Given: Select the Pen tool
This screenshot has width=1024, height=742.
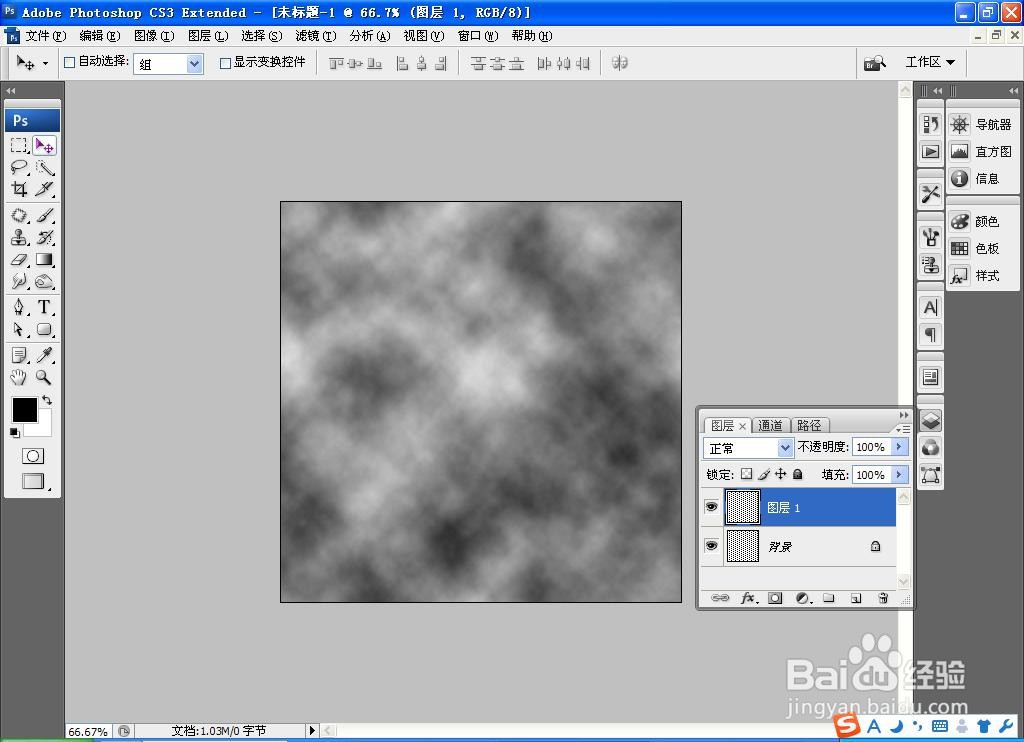Looking at the screenshot, I should (19, 307).
